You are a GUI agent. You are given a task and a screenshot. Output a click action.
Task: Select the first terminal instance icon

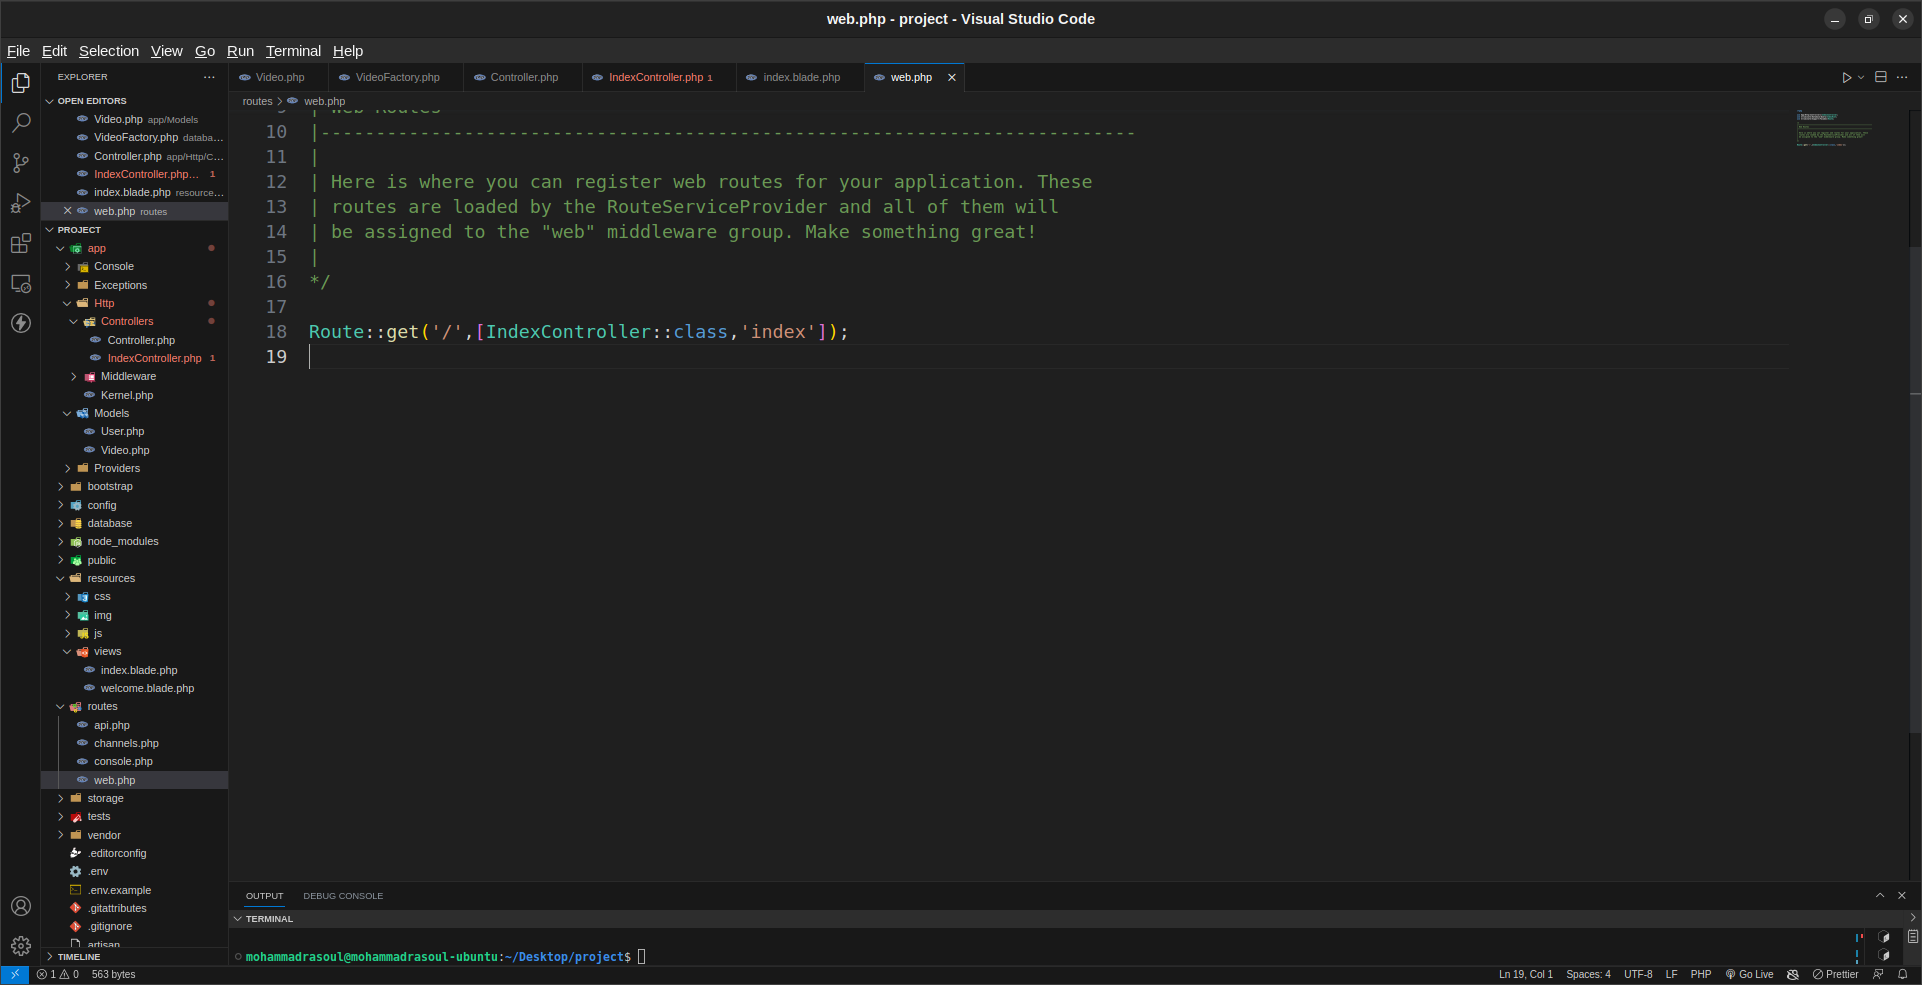pyautogui.click(x=1884, y=938)
